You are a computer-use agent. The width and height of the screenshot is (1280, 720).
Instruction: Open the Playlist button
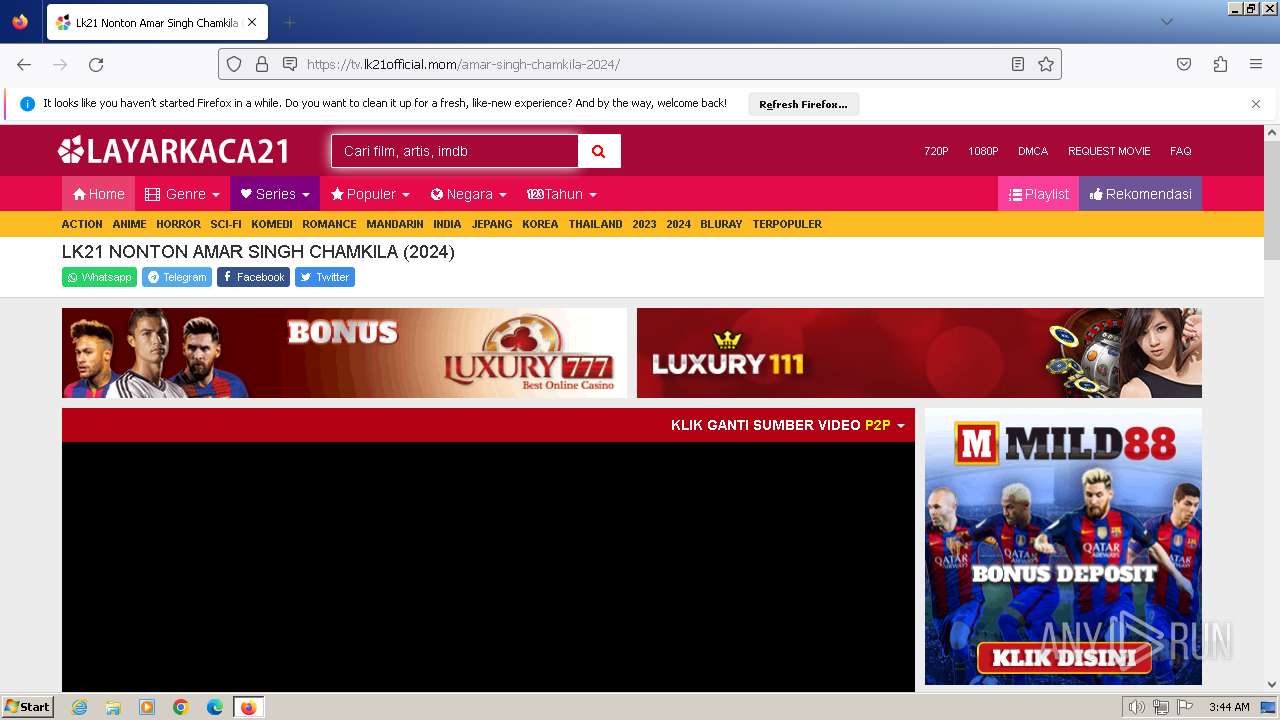pos(1038,194)
